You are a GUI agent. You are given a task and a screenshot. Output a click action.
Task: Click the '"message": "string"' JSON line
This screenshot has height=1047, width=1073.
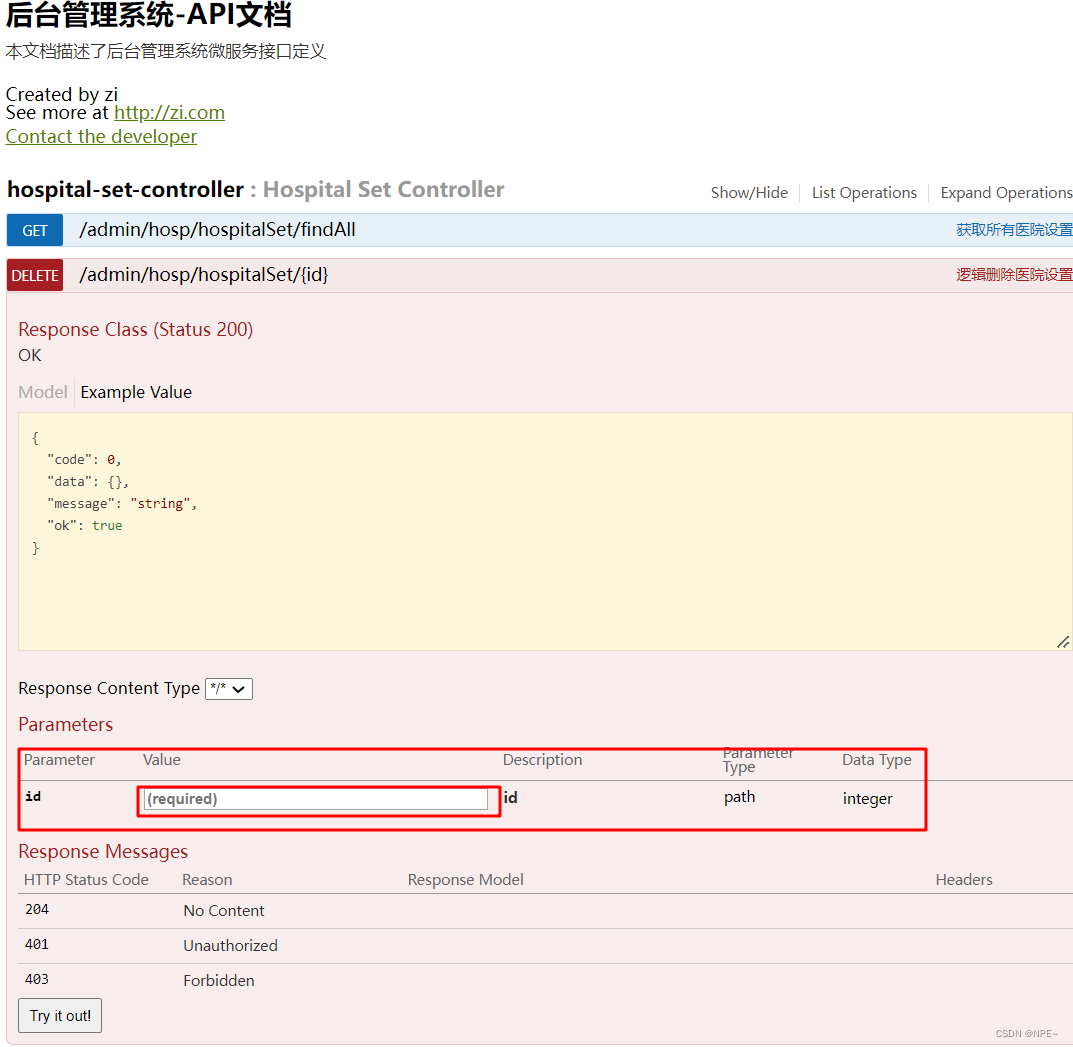pos(122,504)
